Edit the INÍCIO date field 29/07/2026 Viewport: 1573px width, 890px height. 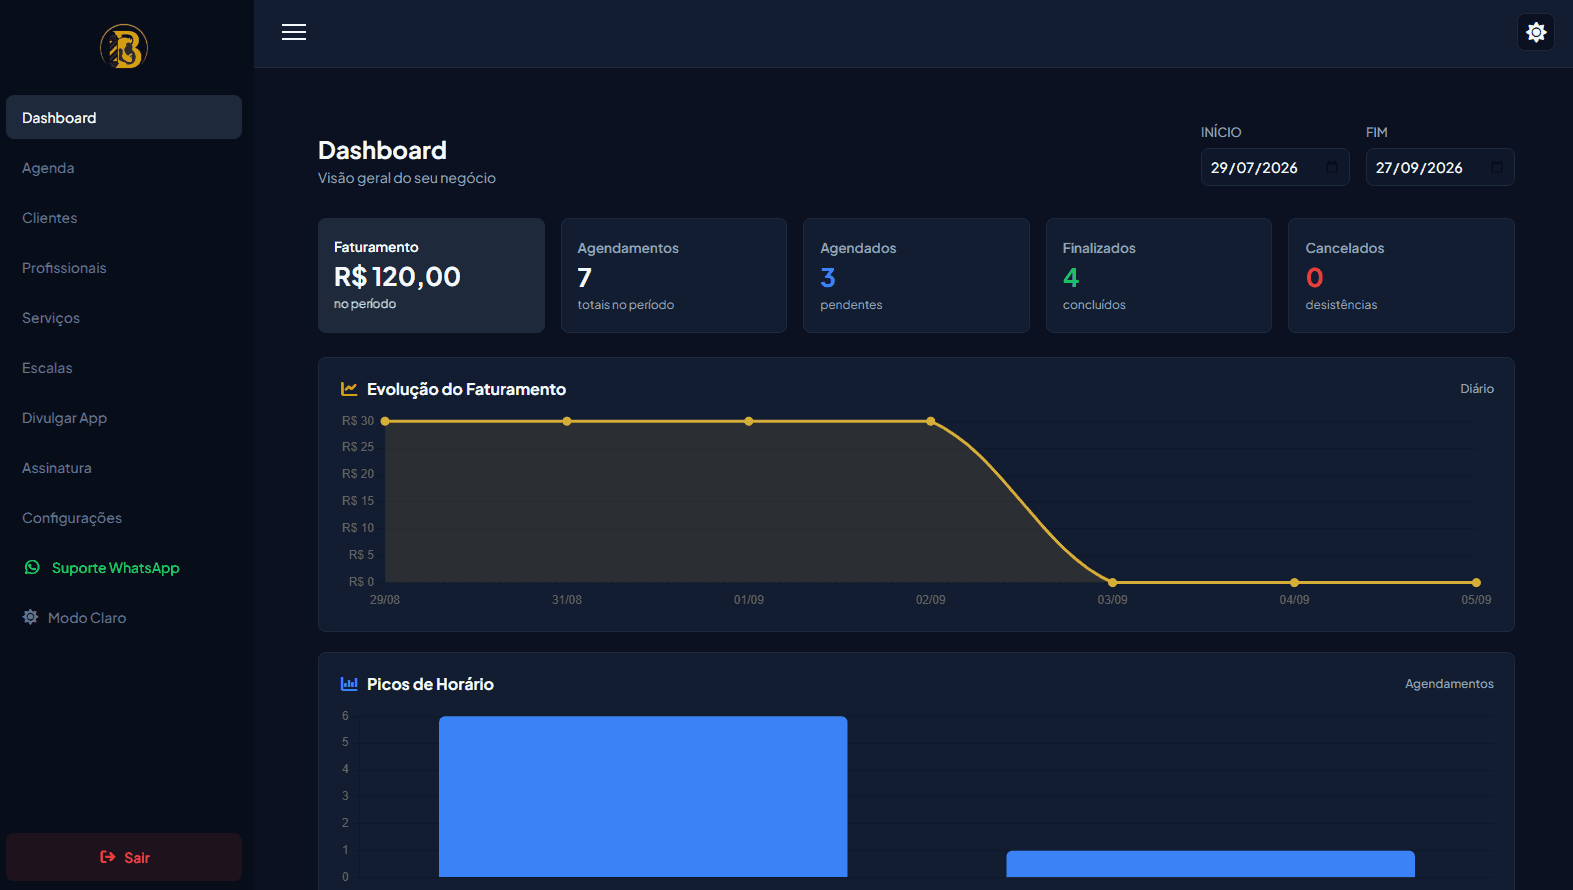click(x=1275, y=167)
